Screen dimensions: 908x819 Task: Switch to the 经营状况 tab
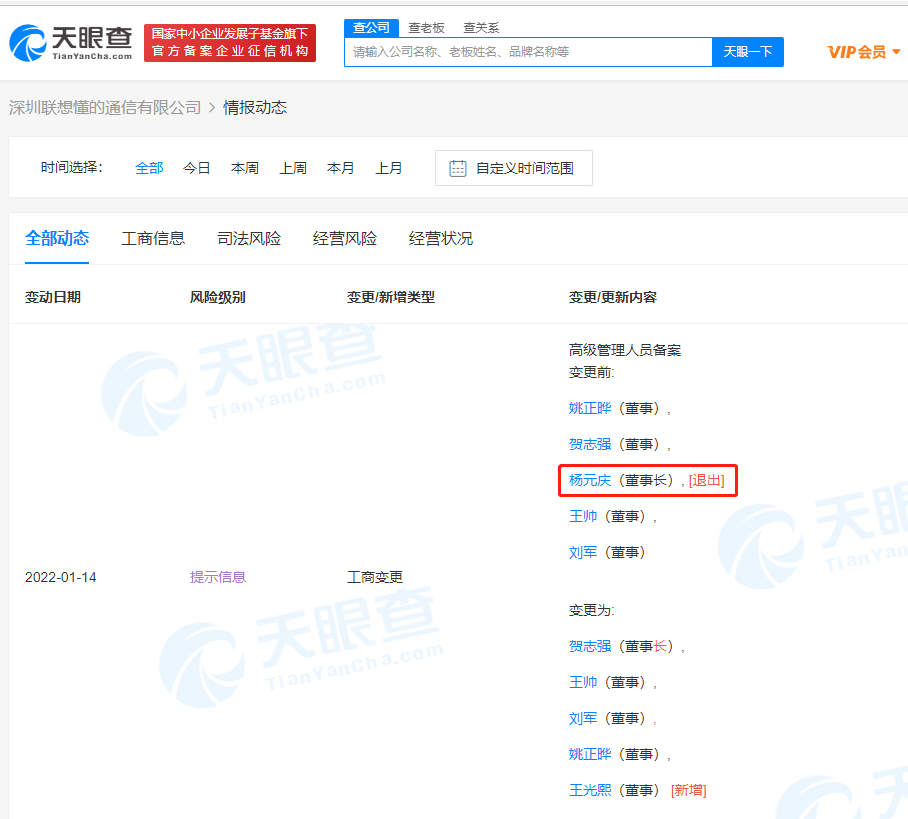tap(441, 238)
